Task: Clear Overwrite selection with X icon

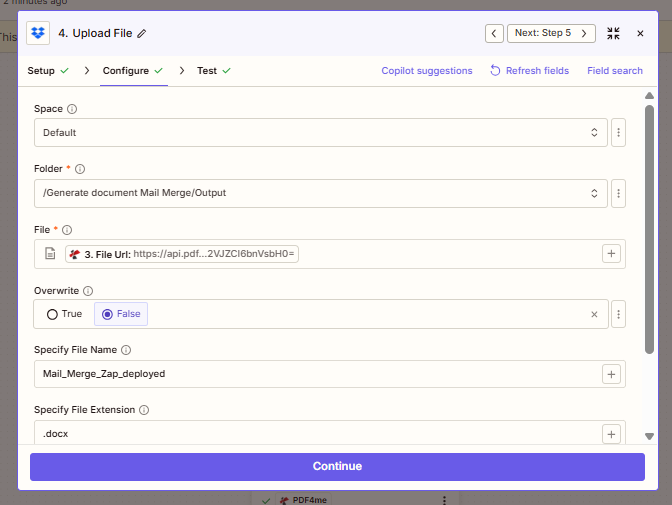Action: pos(594,314)
